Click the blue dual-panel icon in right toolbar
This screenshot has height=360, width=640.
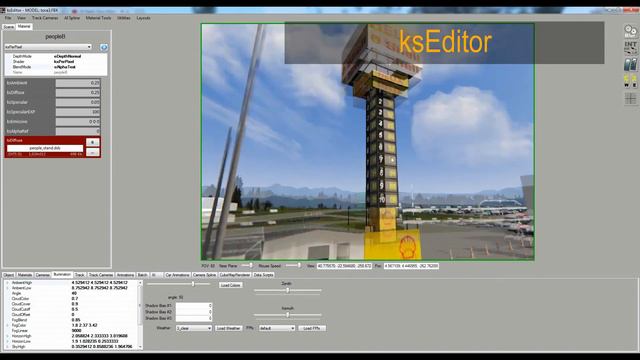tap(630, 64)
